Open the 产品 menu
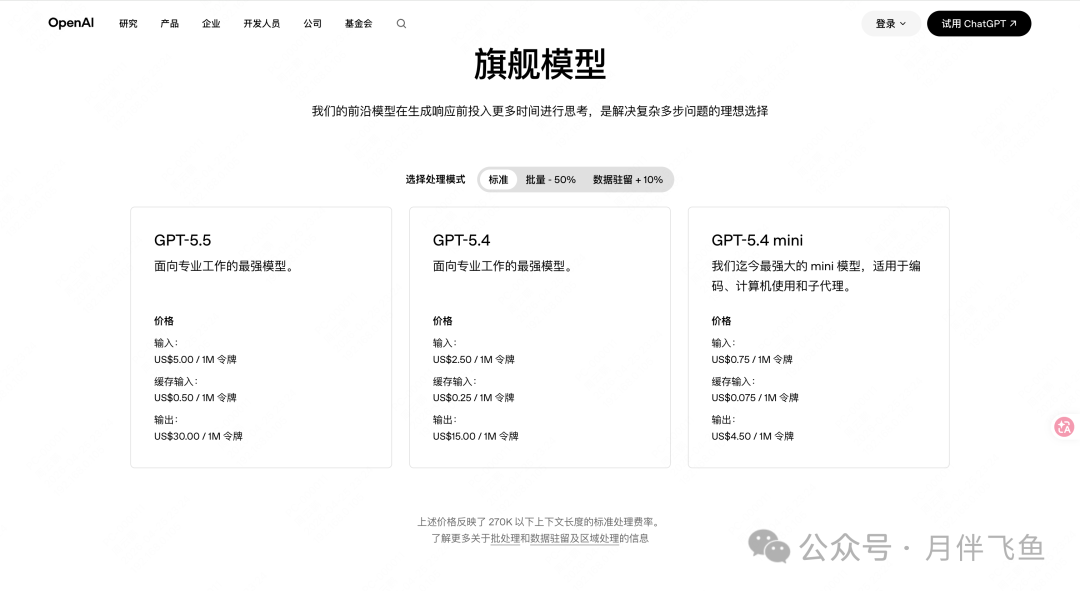Viewport: 1080px width, 591px height. pos(169,23)
